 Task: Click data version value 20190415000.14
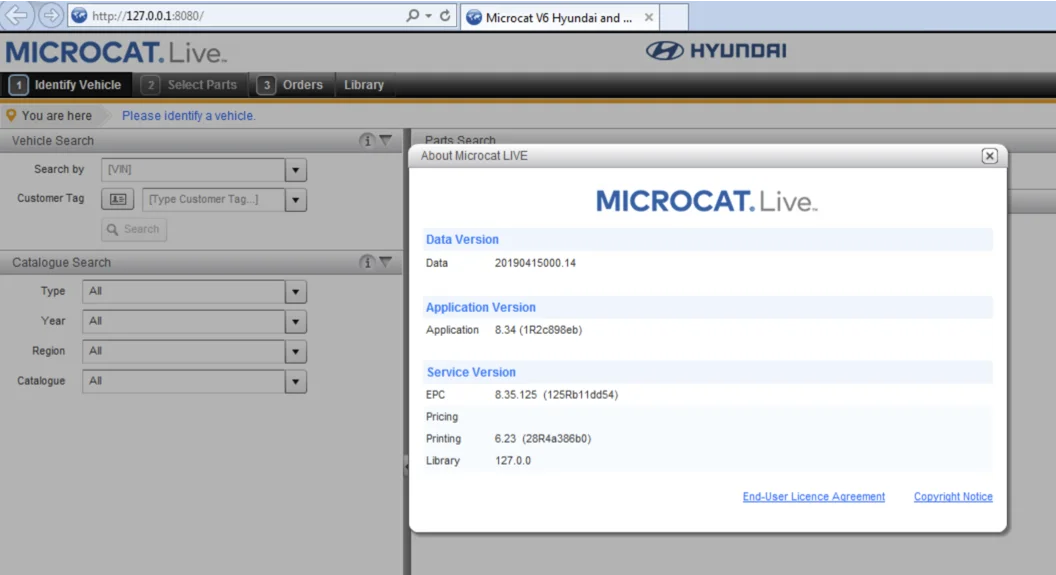(535, 263)
